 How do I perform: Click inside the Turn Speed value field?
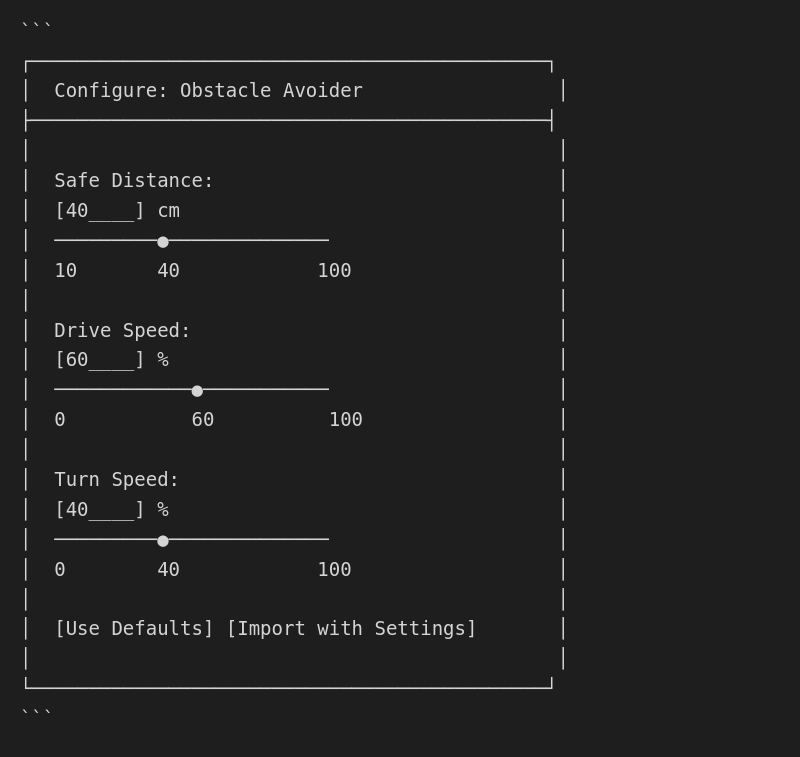(x=97, y=509)
